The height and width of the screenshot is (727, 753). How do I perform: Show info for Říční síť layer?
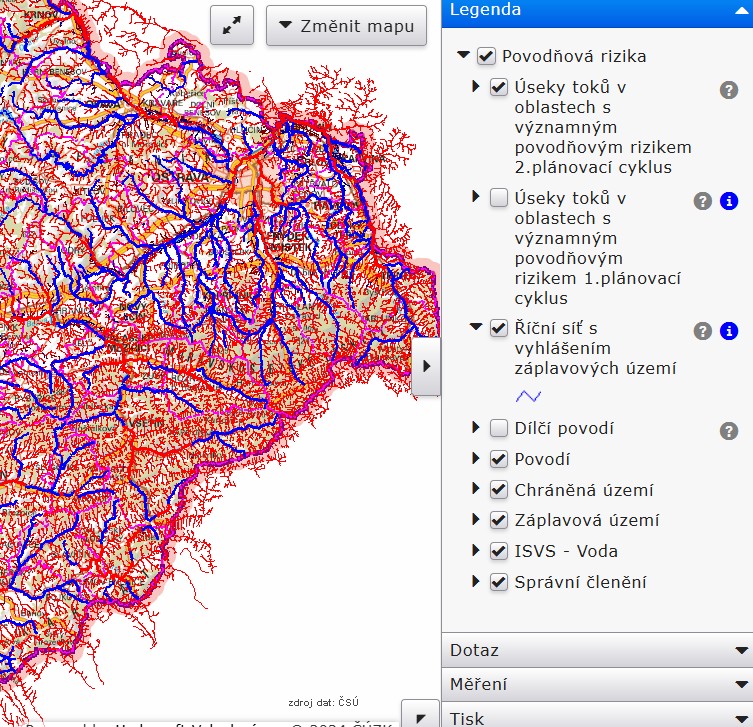(x=729, y=331)
